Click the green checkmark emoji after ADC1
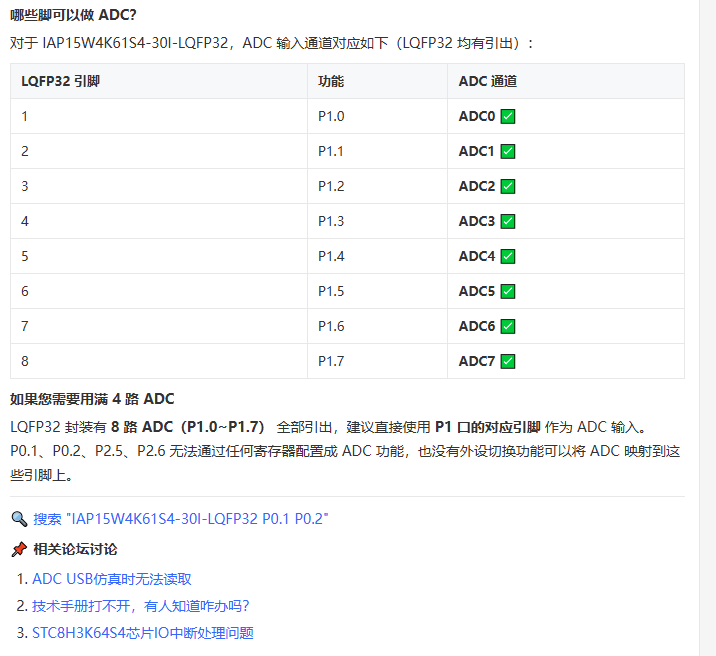Image resolution: width=716 pixels, height=656 pixels. point(508,151)
